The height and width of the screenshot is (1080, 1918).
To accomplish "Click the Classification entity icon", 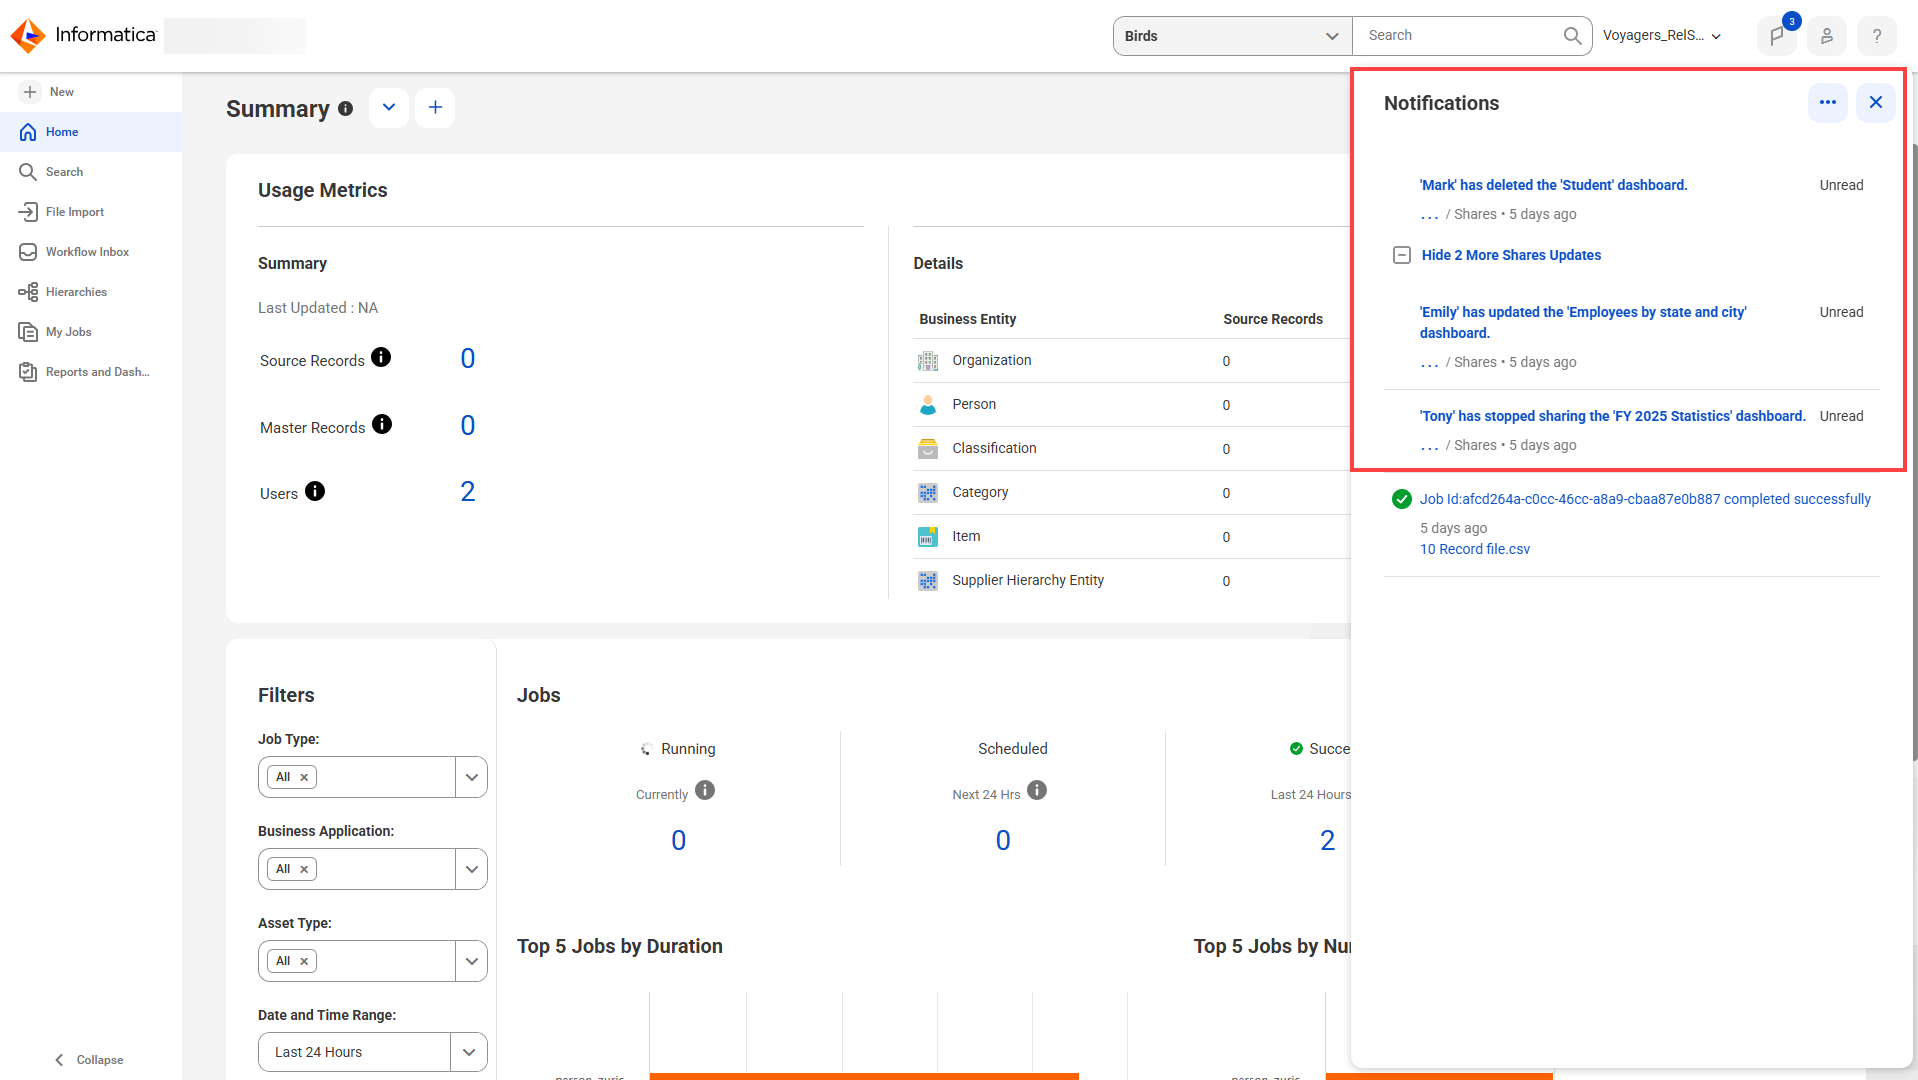I will point(928,449).
